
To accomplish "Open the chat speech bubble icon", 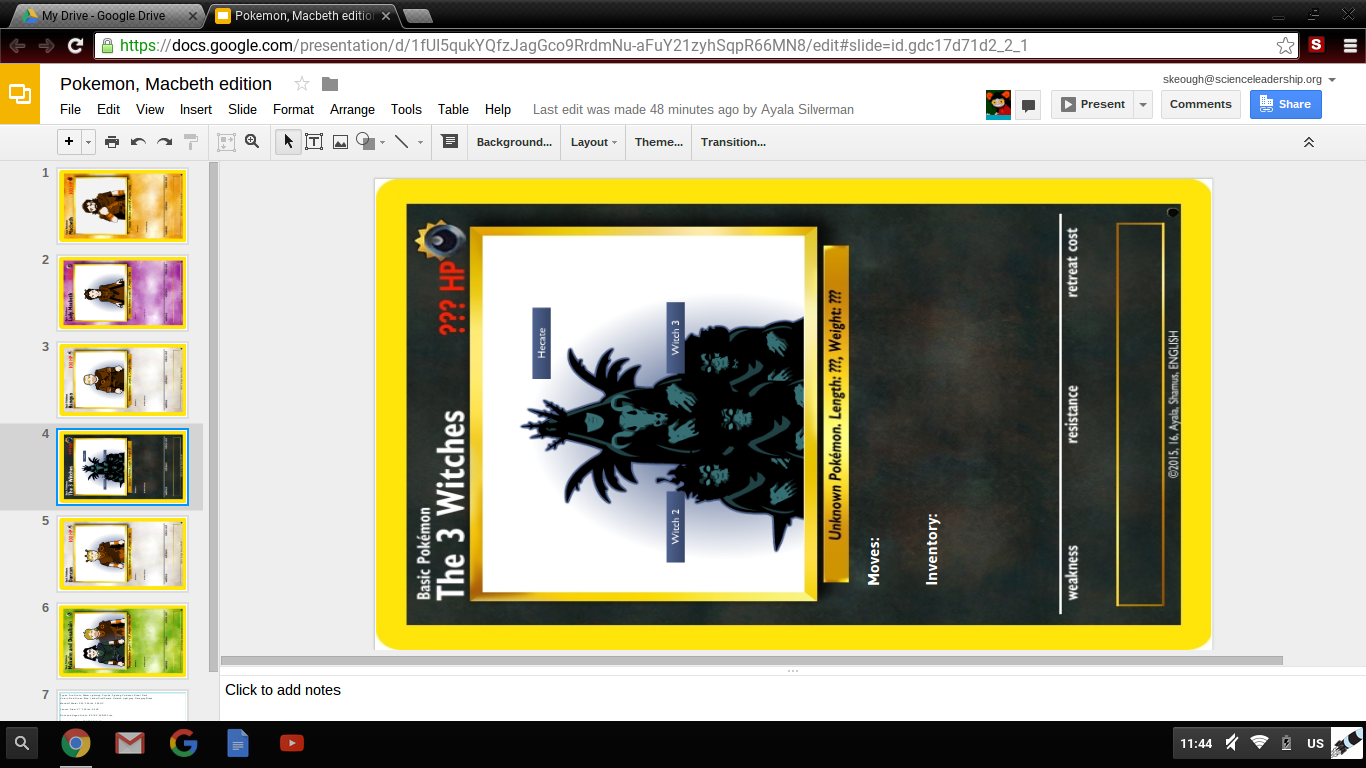I will tap(1028, 105).
